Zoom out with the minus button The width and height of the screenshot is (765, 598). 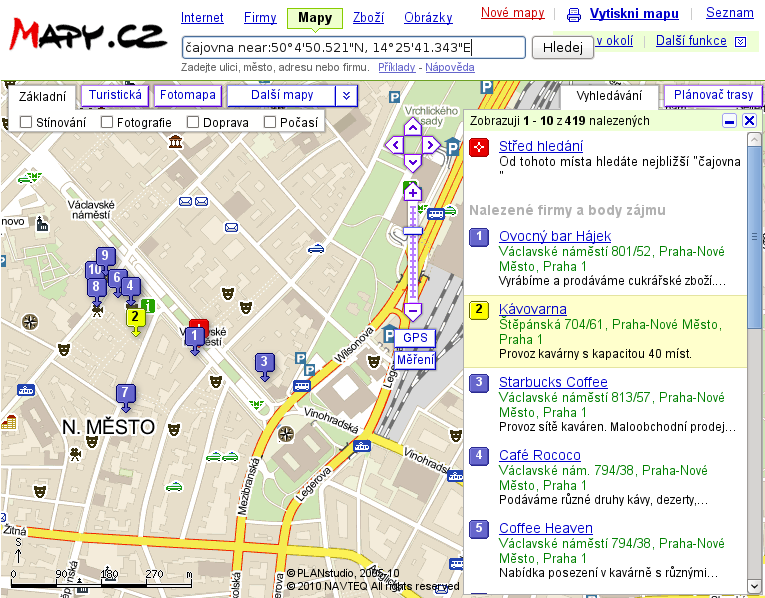coord(413,311)
